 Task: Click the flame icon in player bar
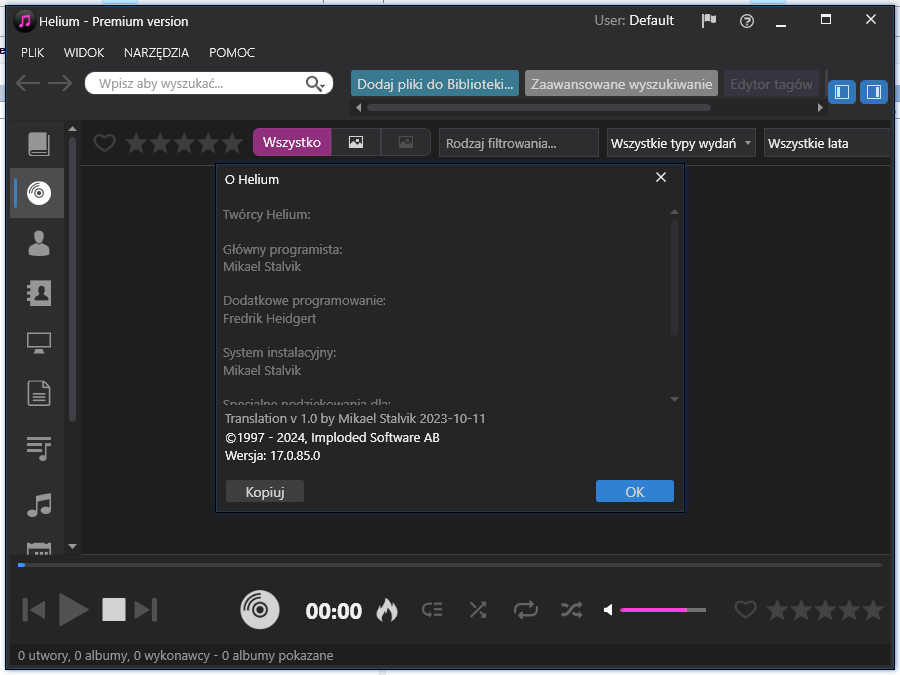tap(387, 610)
